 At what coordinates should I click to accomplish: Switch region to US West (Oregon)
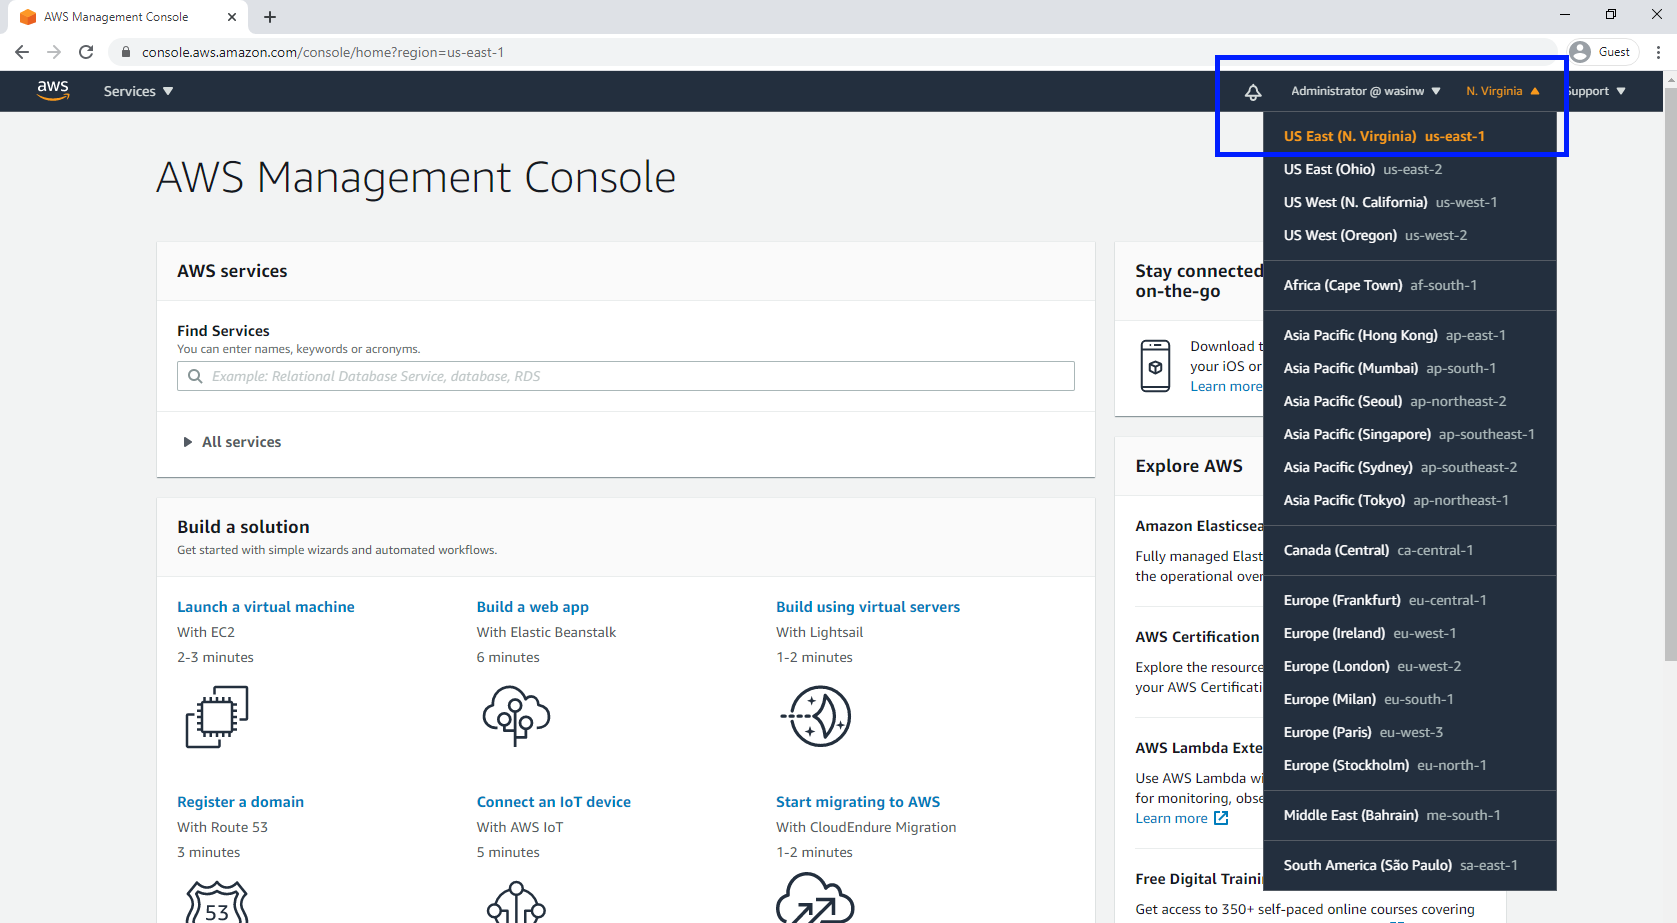[1375, 235]
